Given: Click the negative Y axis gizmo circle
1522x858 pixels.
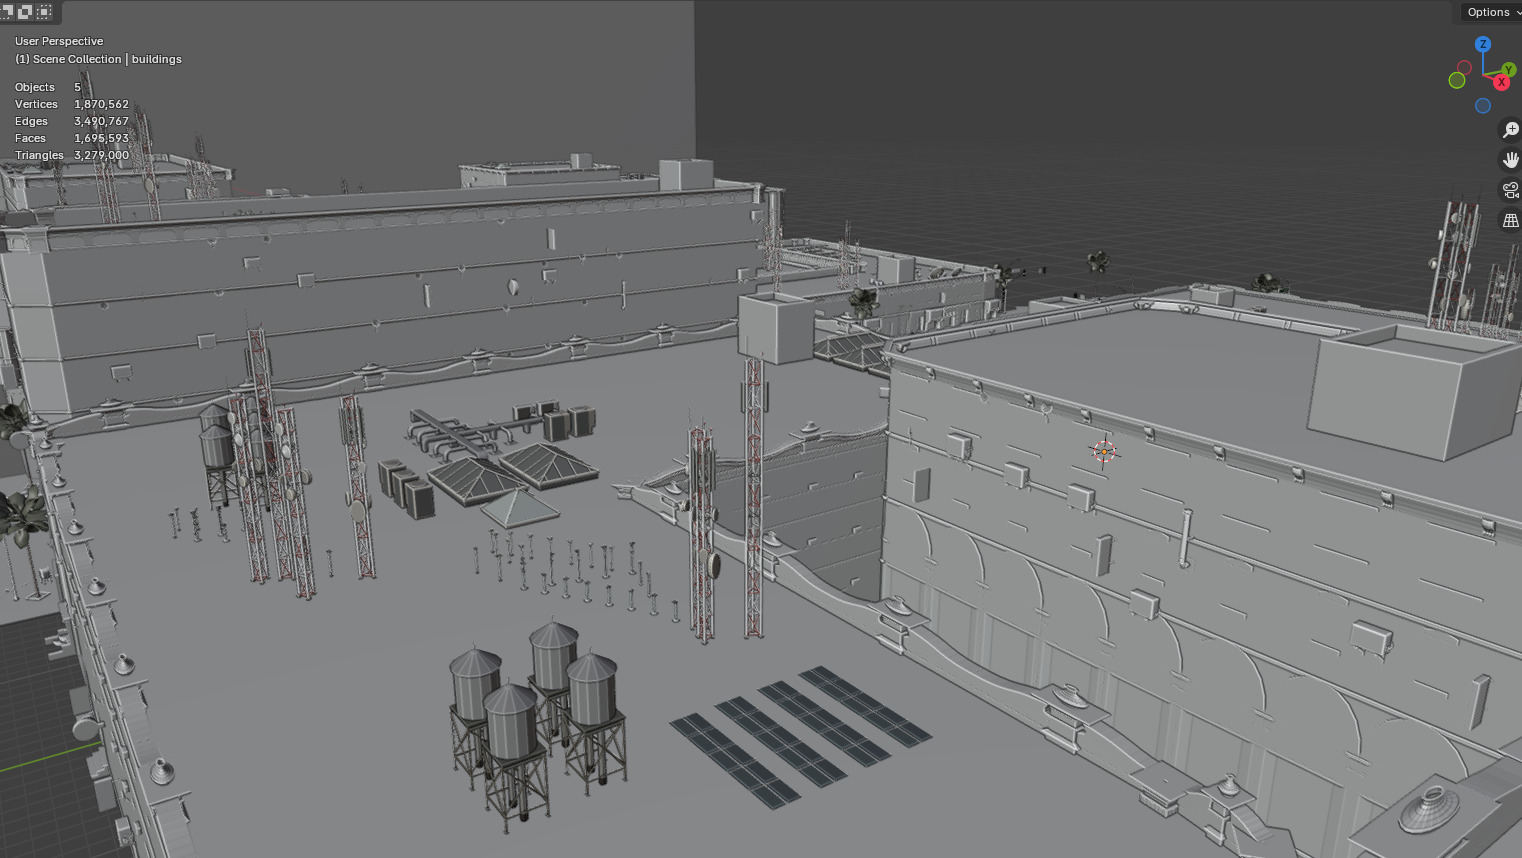Looking at the screenshot, I should click(x=1457, y=80).
